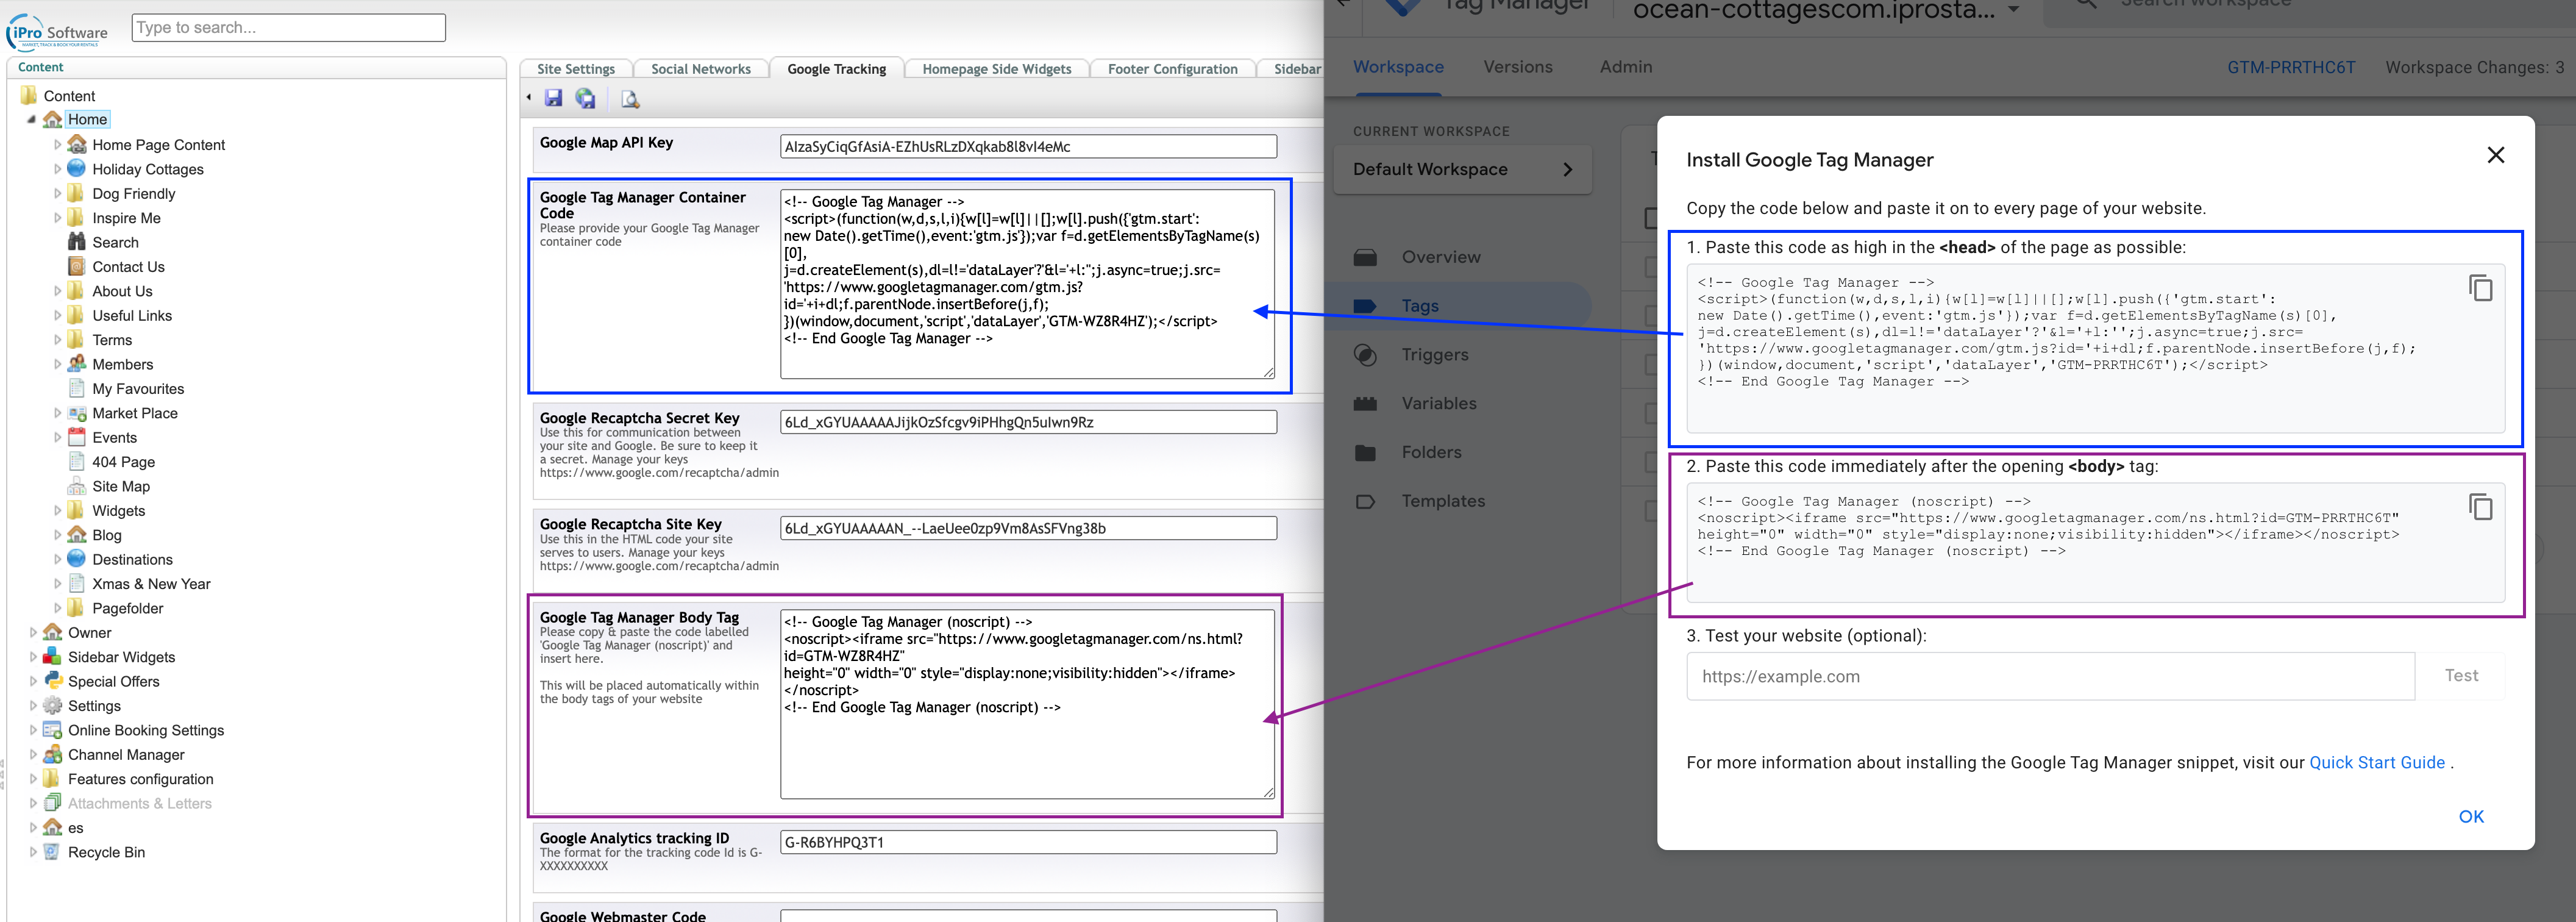Viewport: 2576px width, 922px height.
Task: Click the Save and publish globe icon
Action: [586, 98]
